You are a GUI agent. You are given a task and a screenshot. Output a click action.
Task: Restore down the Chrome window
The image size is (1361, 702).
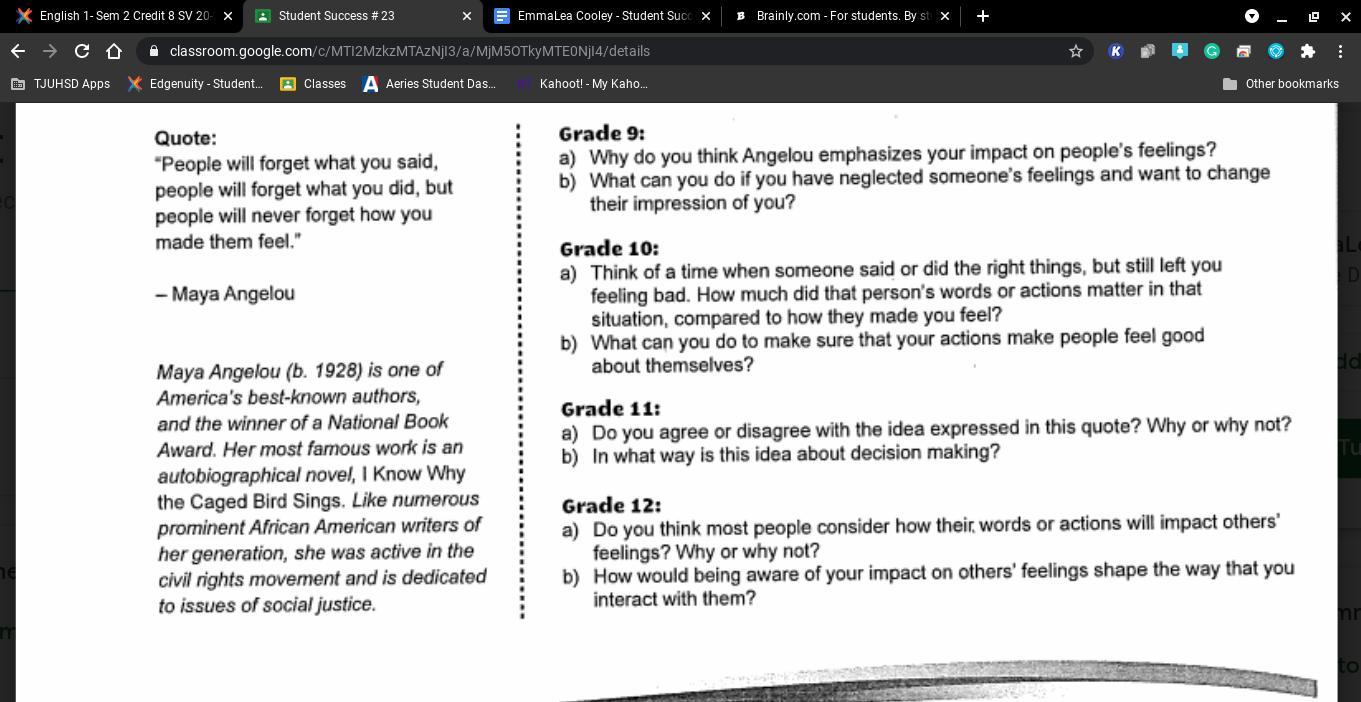tap(1314, 16)
